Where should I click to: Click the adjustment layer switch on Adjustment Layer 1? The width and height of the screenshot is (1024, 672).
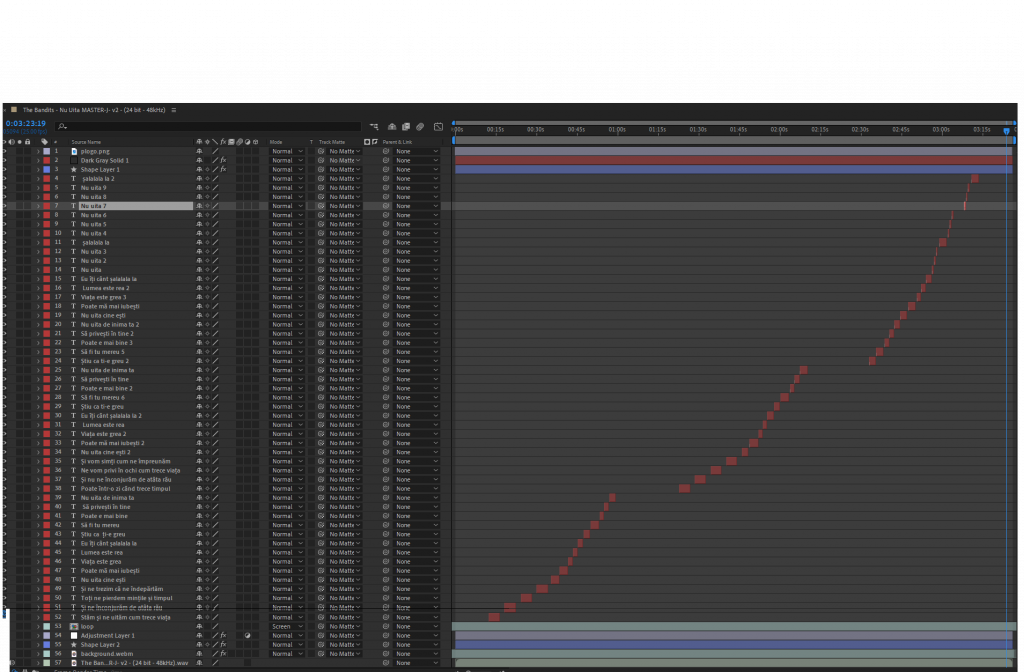tap(247, 635)
